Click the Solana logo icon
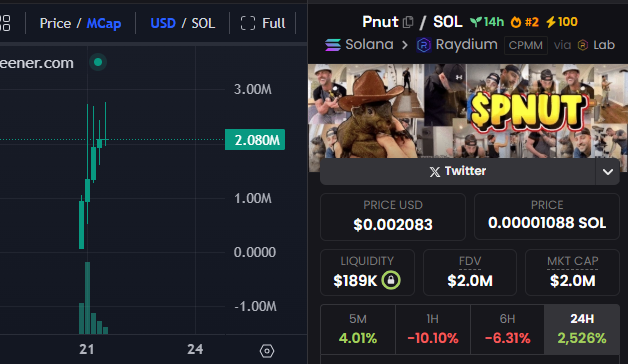The height and width of the screenshot is (364, 628). tap(333, 45)
